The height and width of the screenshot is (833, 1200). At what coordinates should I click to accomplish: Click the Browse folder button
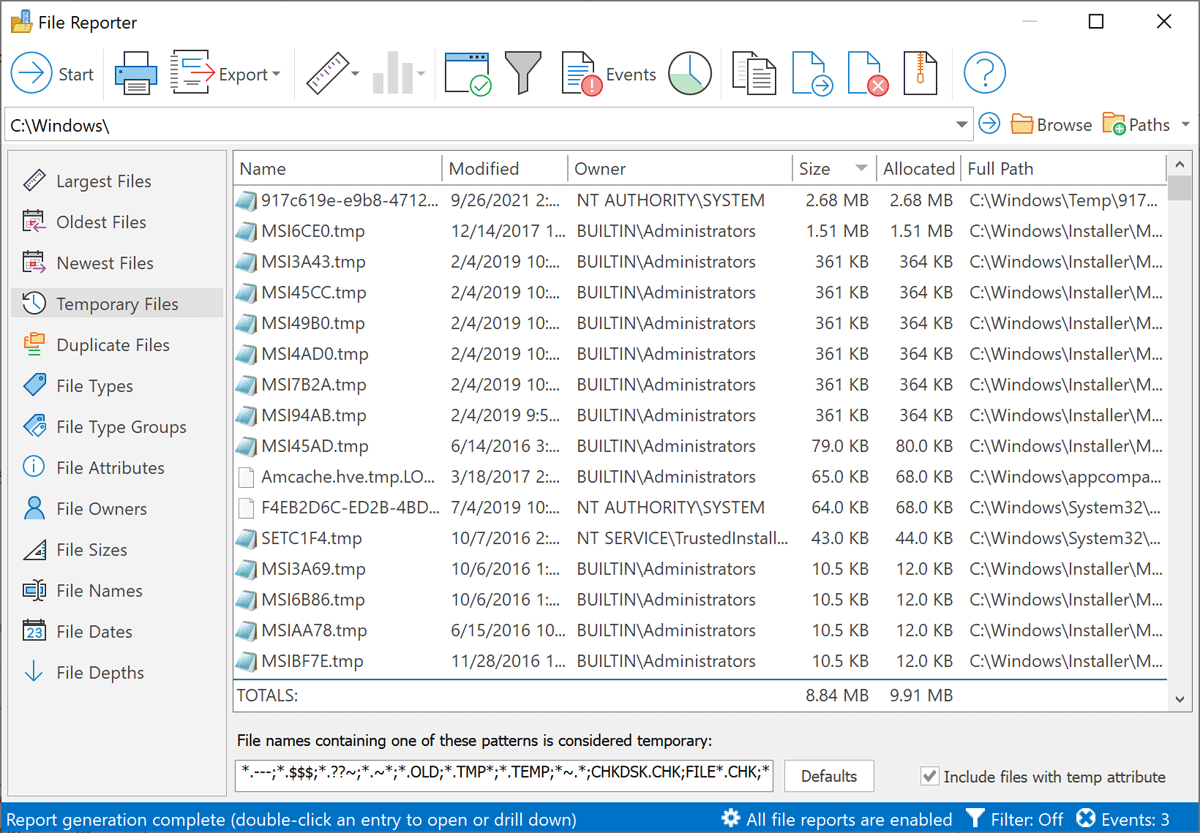1051,124
